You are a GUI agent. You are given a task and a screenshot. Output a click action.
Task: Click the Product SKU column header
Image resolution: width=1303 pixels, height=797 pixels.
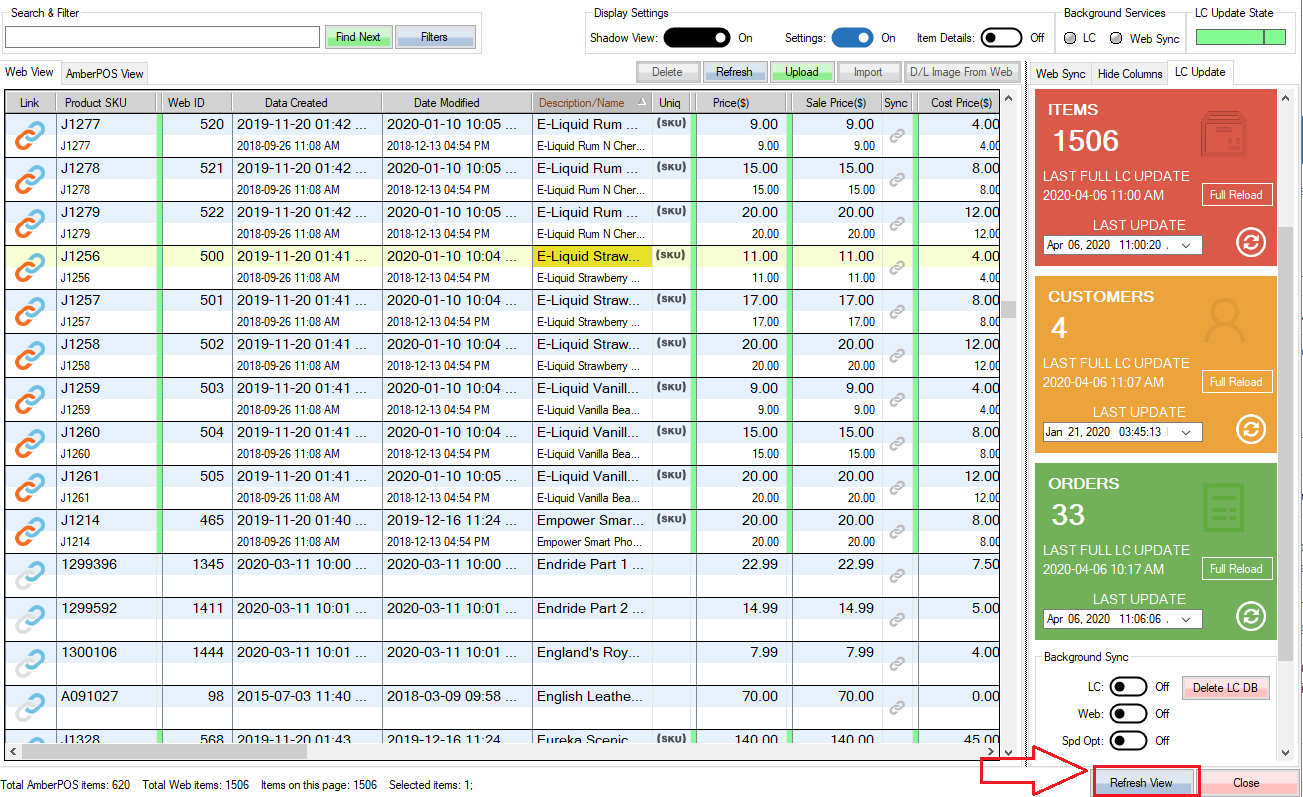click(106, 102)
